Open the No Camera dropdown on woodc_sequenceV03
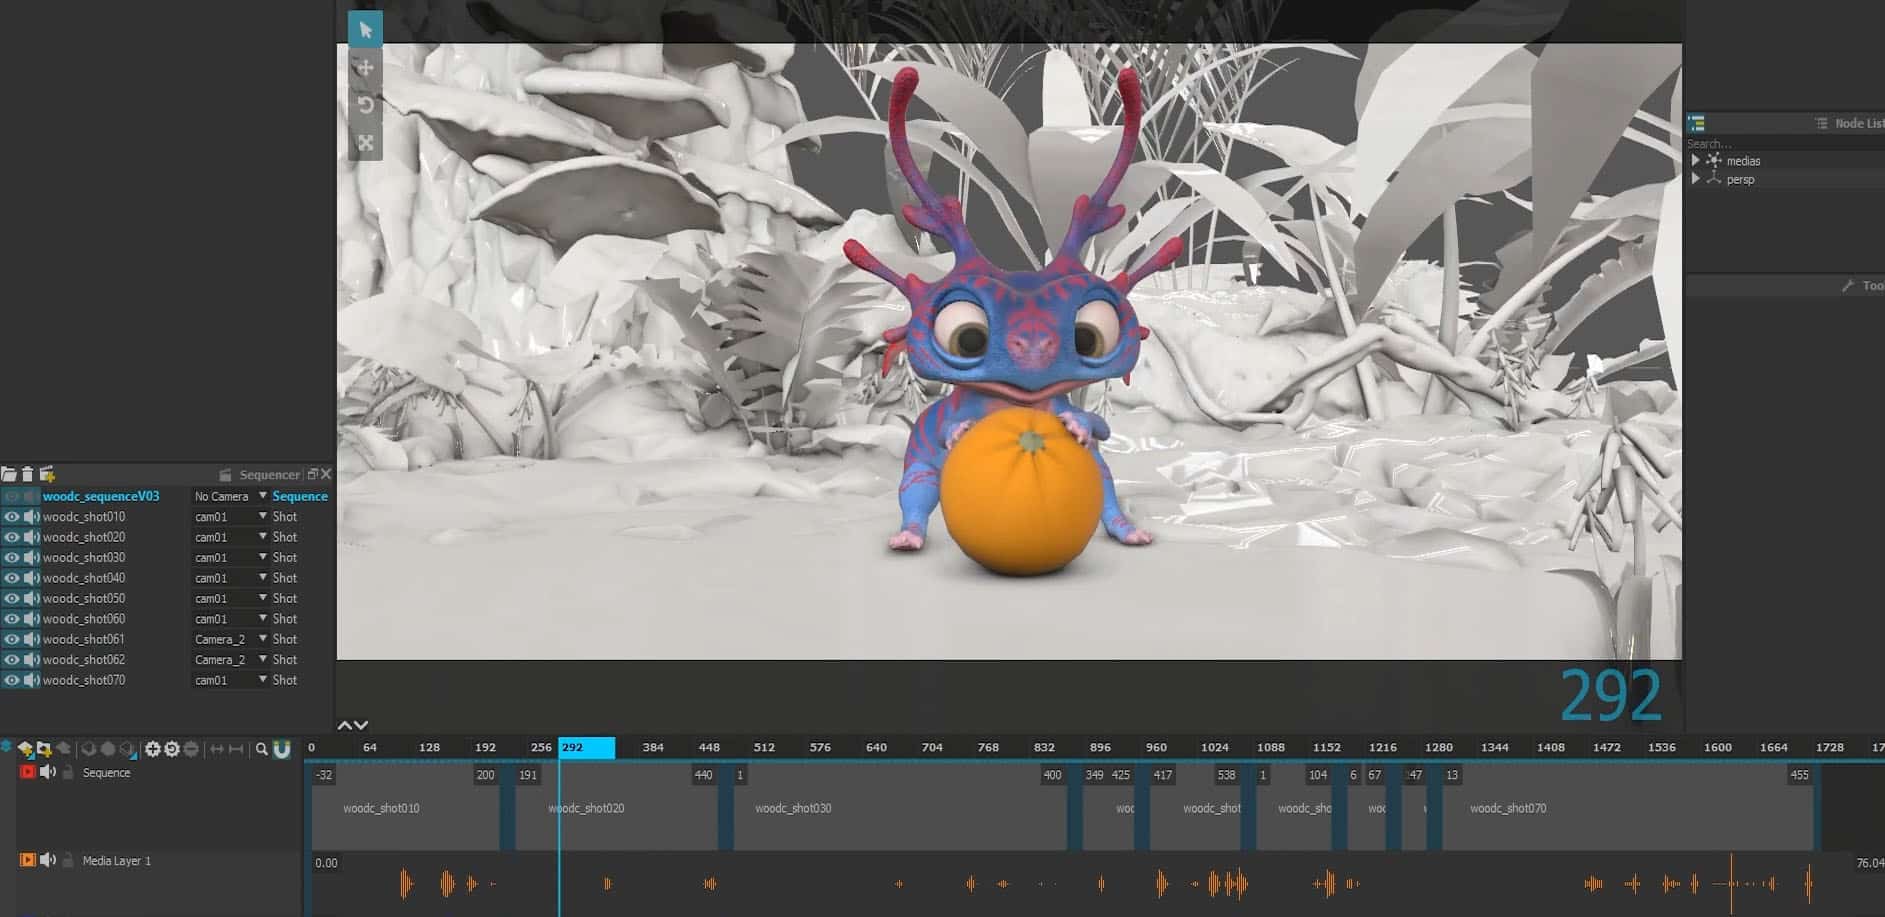The image size is (1885, 917). point(228,495)
